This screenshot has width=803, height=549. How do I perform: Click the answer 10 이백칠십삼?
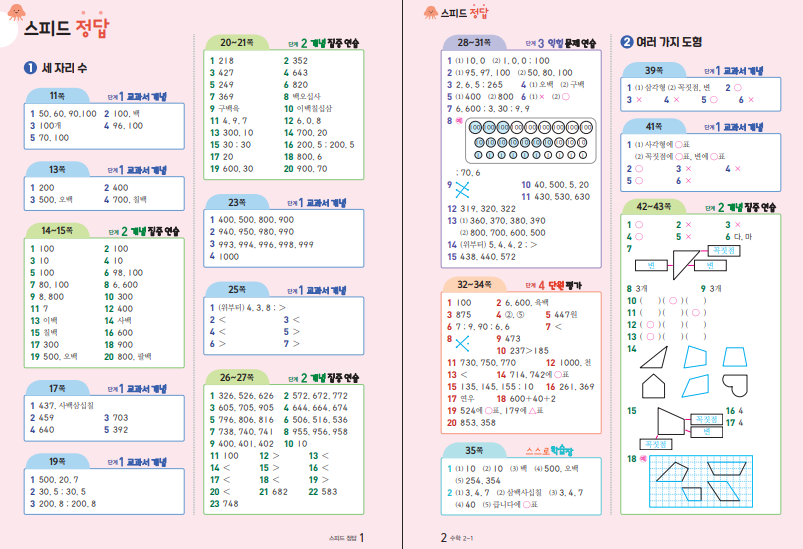[x=308, y=109]
